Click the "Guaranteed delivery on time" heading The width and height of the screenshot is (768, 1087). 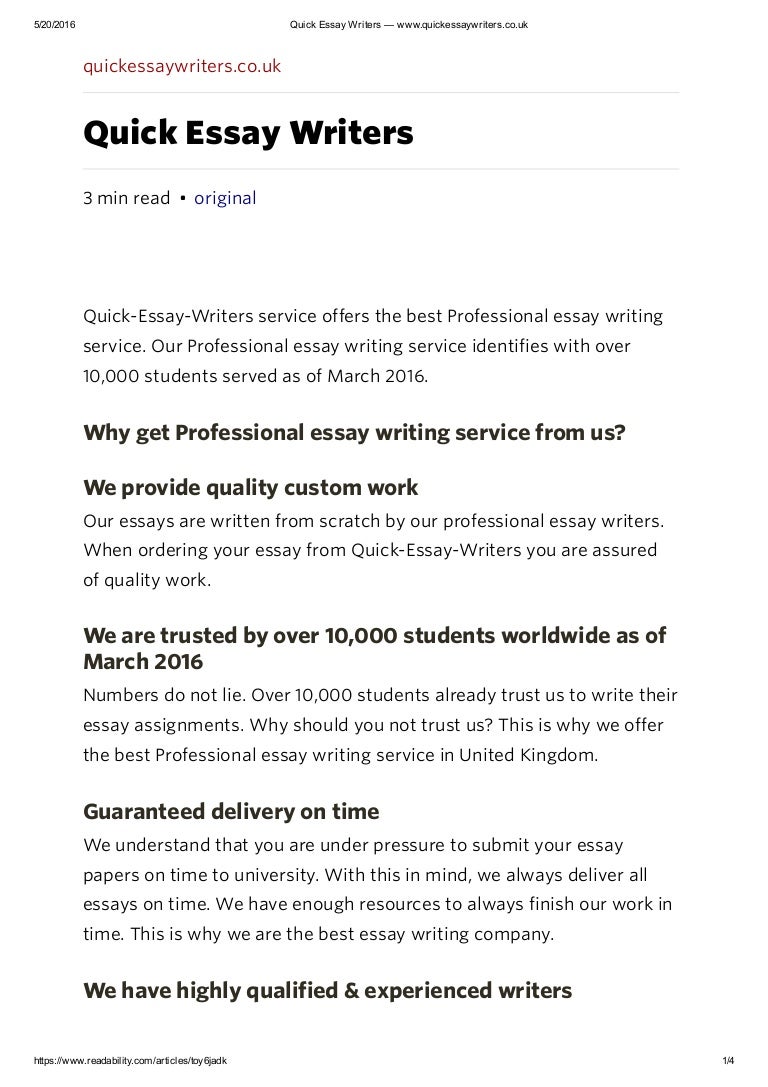pos(231,812)
